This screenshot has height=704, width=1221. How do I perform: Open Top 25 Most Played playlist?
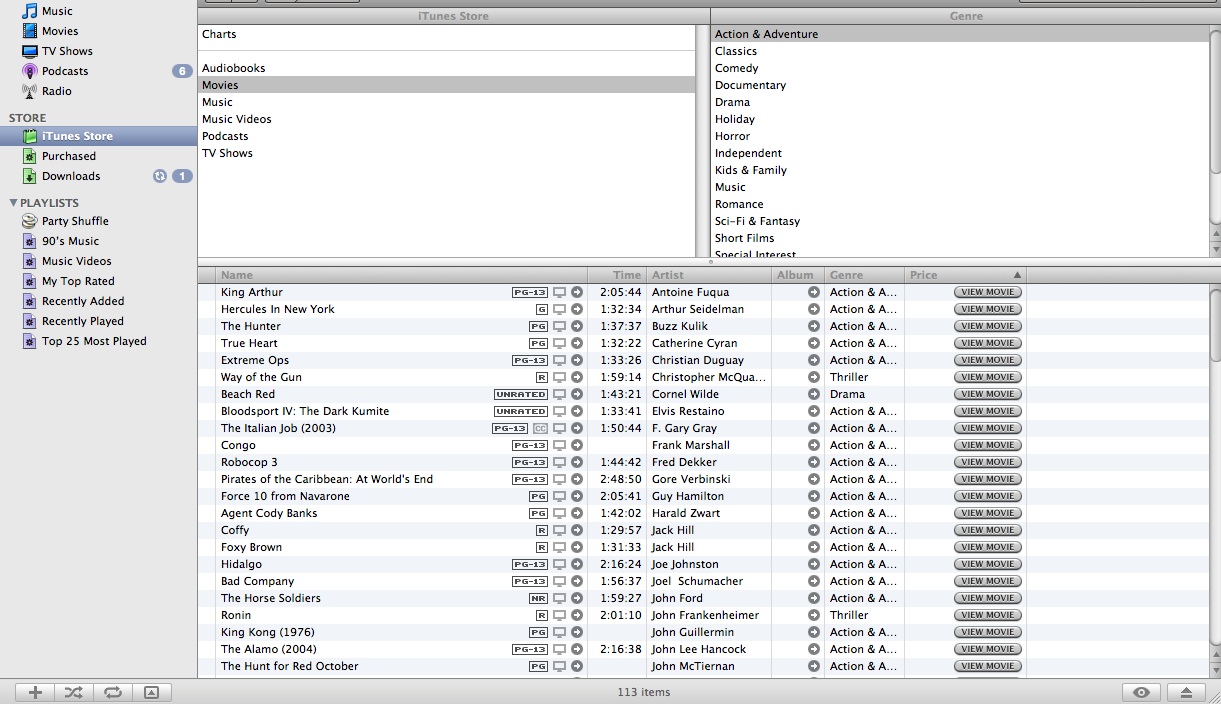(94, 341)
